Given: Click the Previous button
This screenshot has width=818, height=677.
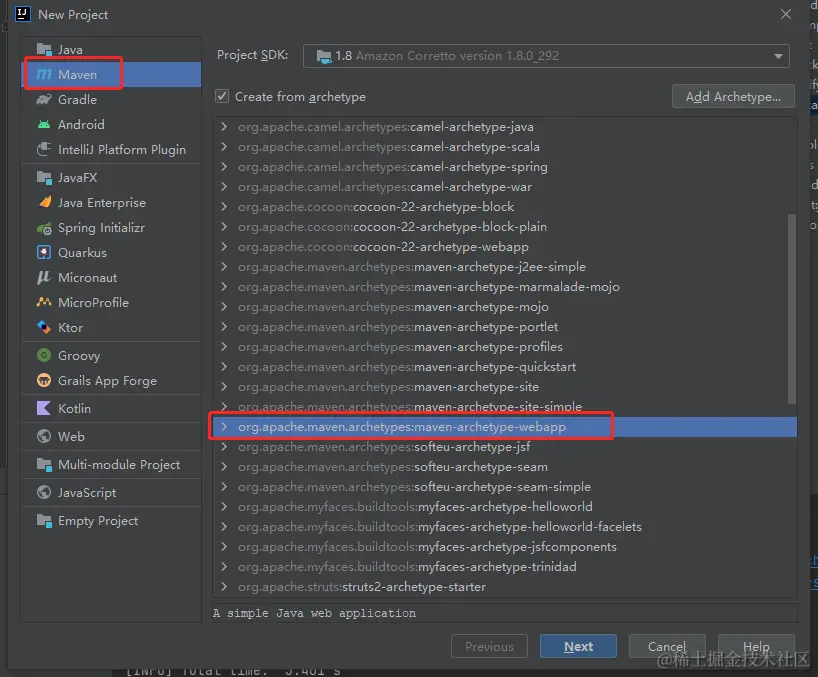Looking at the screenshot, I should click(489, 647).
